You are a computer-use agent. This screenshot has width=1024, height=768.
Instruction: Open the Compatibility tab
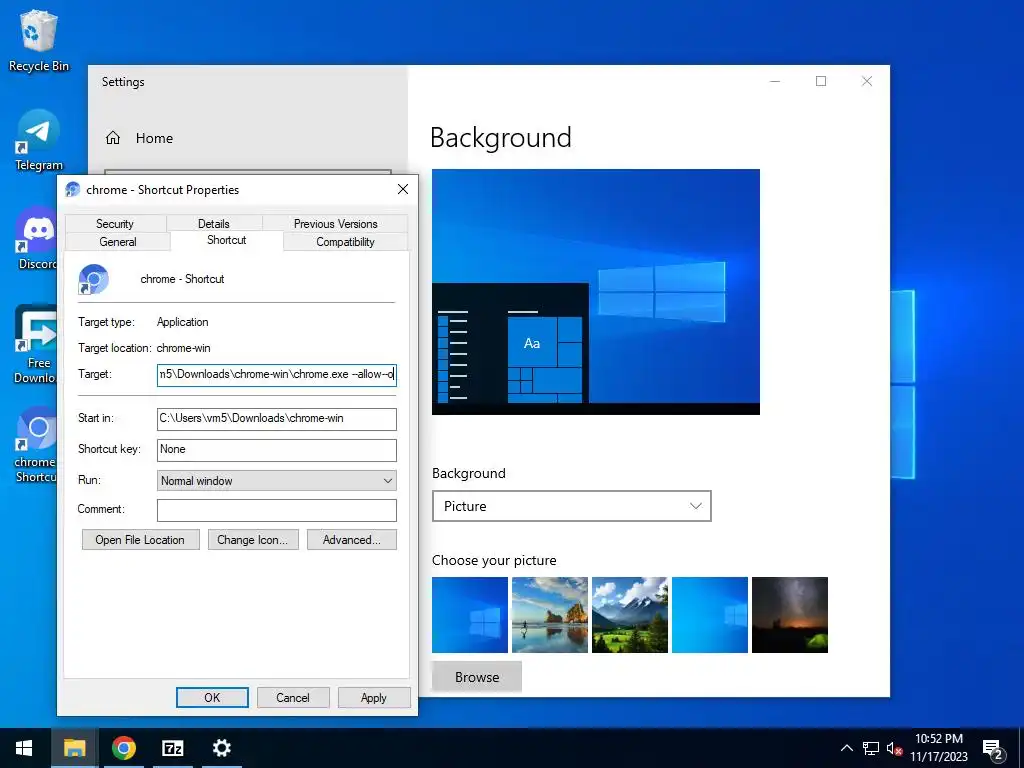(x=345, y=242)
